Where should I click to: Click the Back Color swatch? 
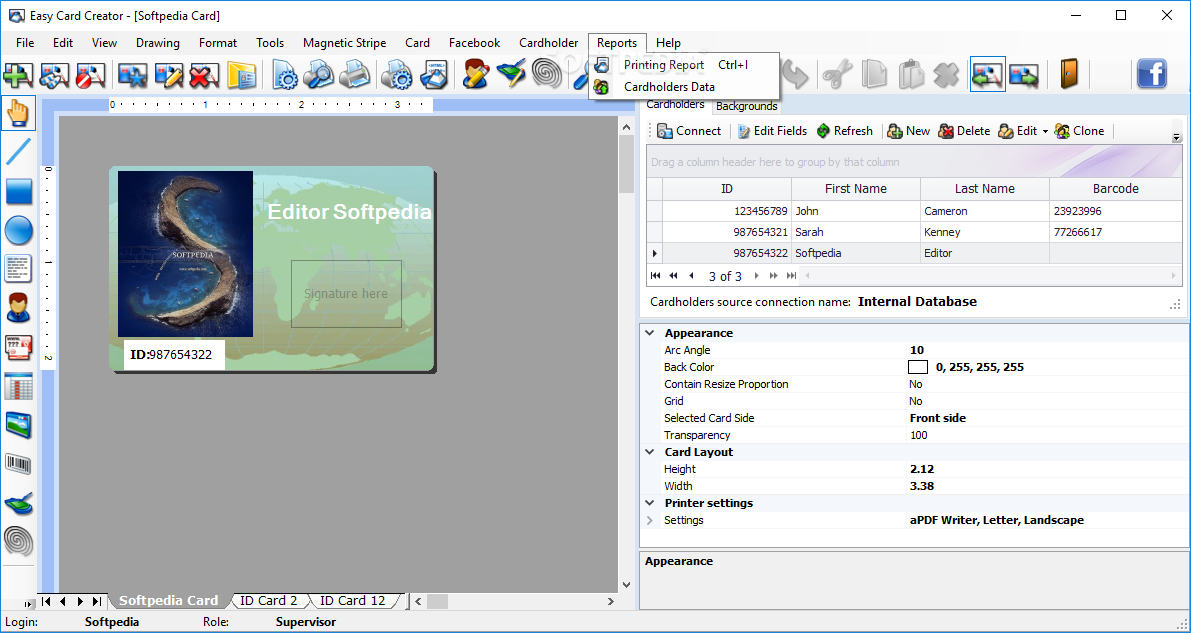[918, 367]
